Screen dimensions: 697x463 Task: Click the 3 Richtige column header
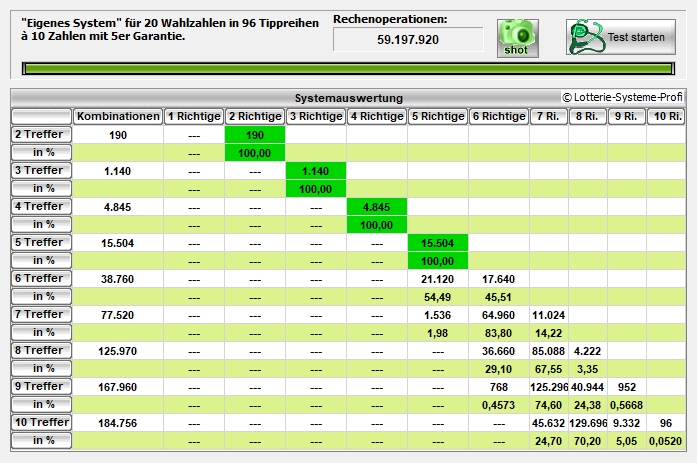point(316,116)
